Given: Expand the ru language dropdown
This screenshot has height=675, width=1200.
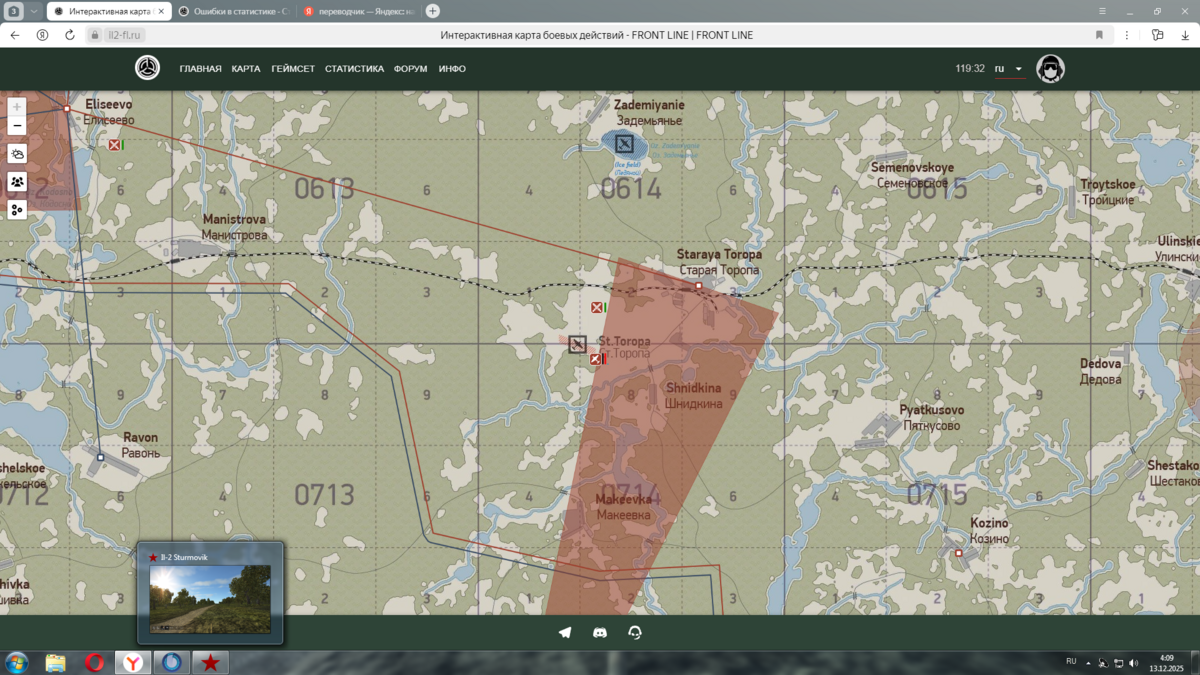Looking at the screenshot, I should (1009, 69).
